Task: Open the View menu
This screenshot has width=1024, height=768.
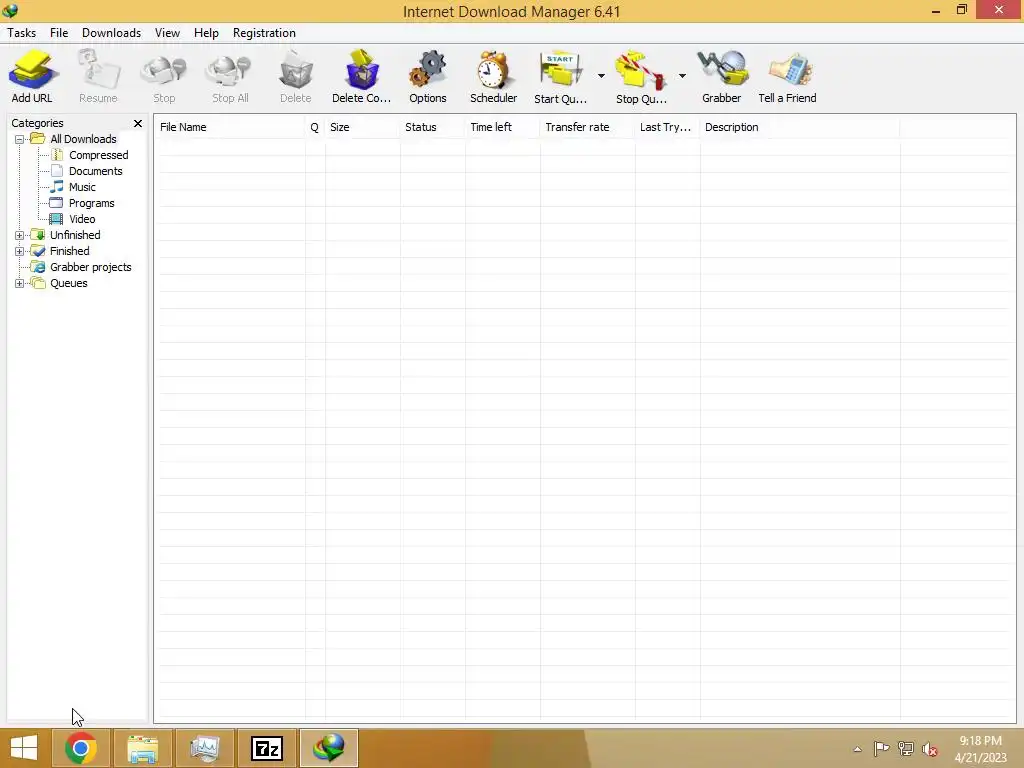Action: click(167, 33)
